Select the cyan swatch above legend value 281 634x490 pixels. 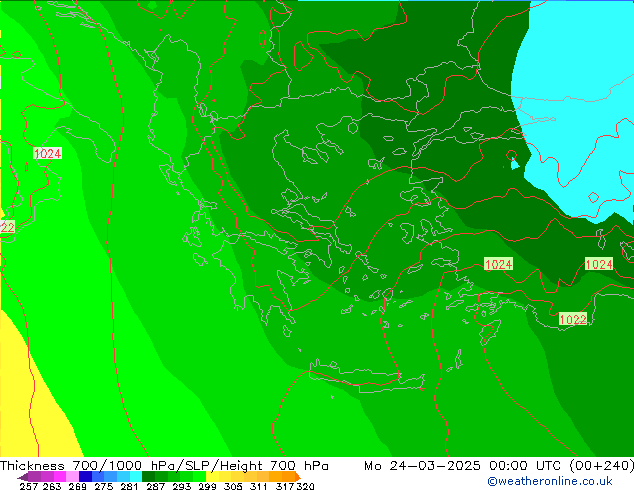point(135,477)
